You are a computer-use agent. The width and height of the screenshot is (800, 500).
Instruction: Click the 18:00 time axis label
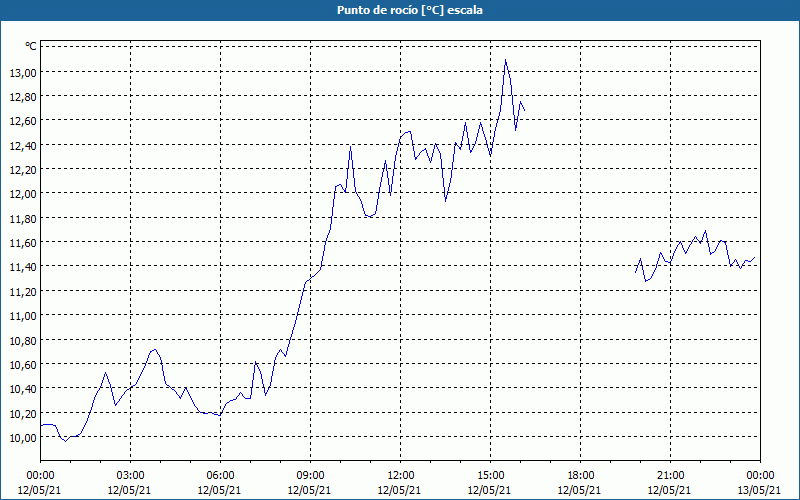click(580, 476)
